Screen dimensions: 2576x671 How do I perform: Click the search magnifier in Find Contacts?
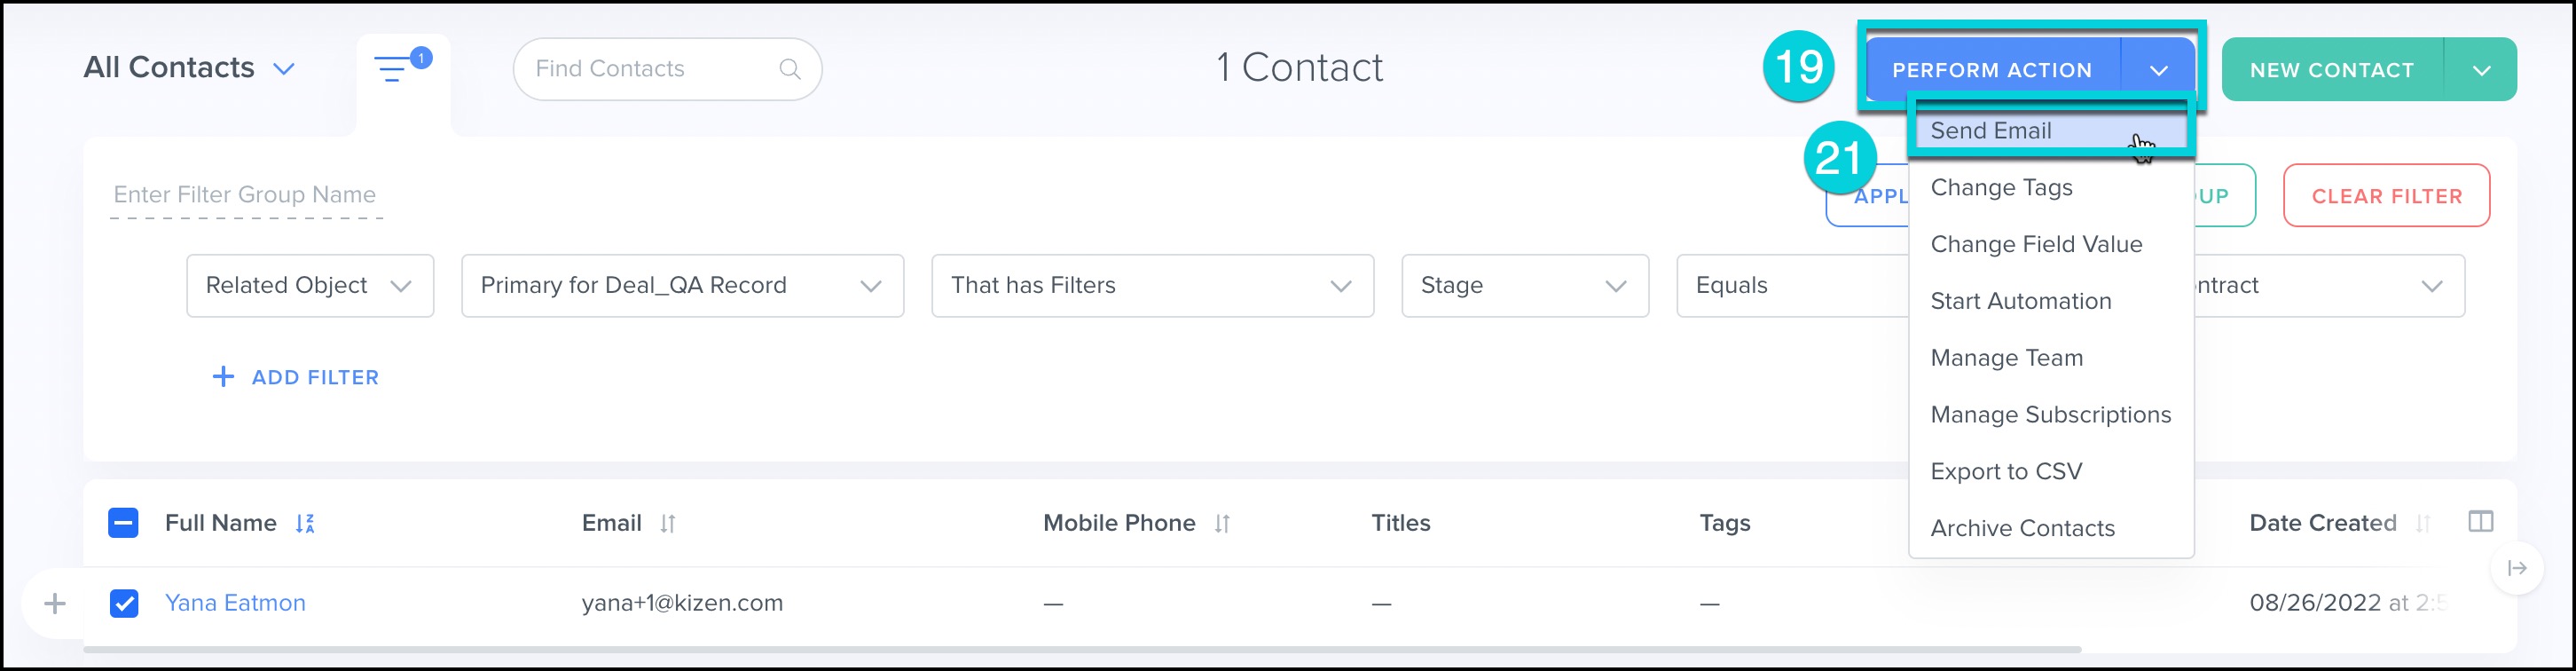coord(790,69)
